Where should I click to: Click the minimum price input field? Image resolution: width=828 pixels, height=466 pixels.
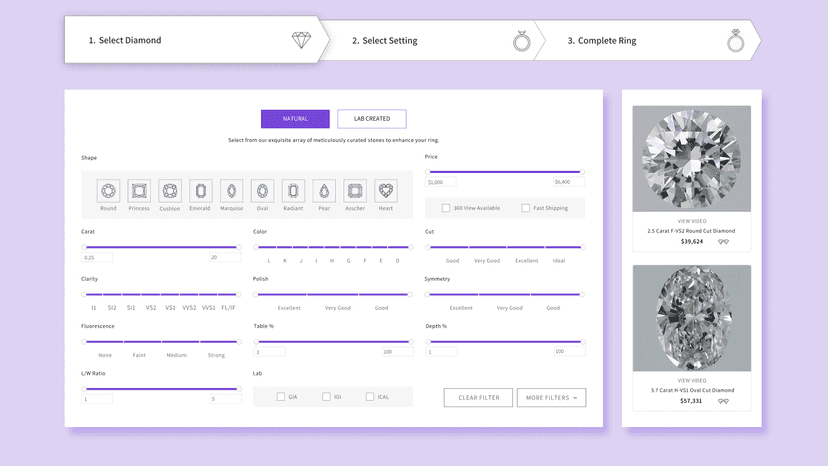coord(441,182)
